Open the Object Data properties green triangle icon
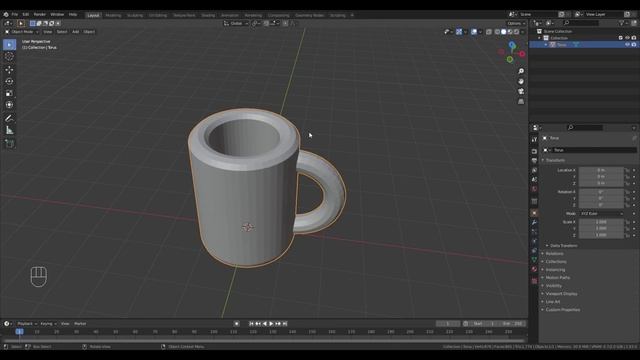Viewport: 640px width, 360px height. (x=534, y=260)
